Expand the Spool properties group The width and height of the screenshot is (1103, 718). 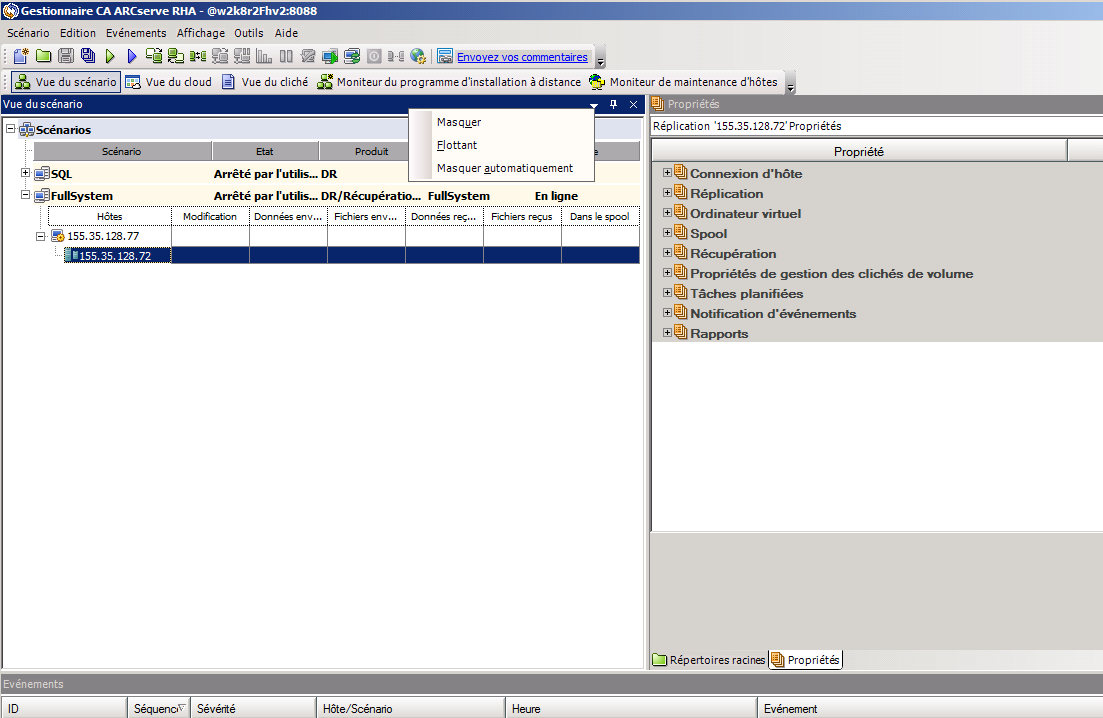667,232
